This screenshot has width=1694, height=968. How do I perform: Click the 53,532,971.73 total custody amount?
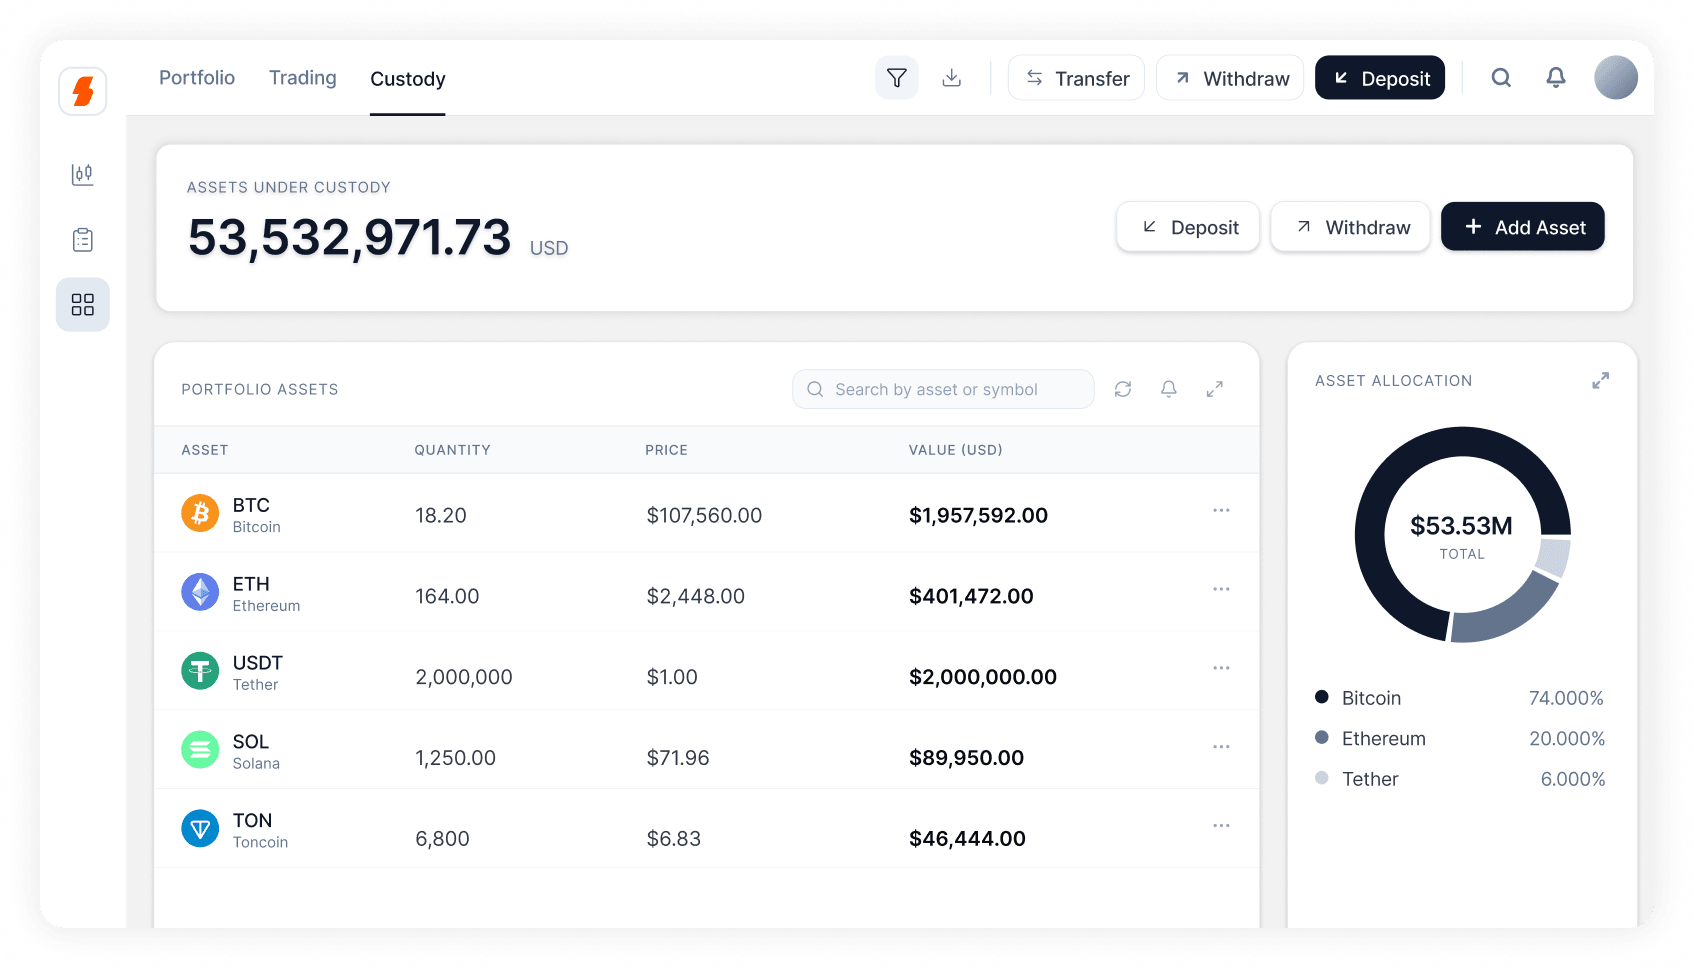(x=349, y=238)
